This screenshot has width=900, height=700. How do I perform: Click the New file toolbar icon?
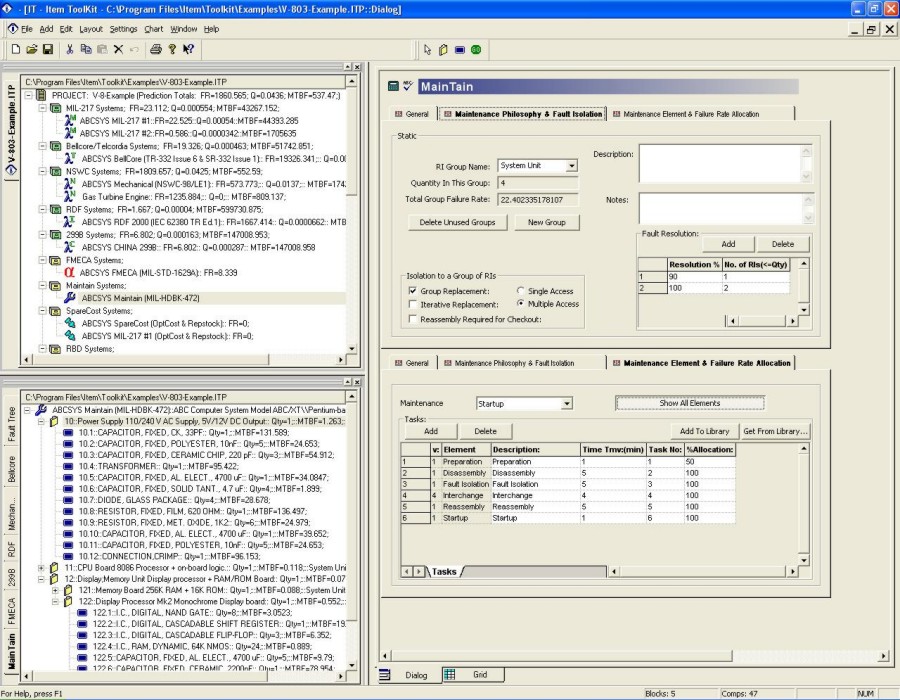tap(15, 49)
